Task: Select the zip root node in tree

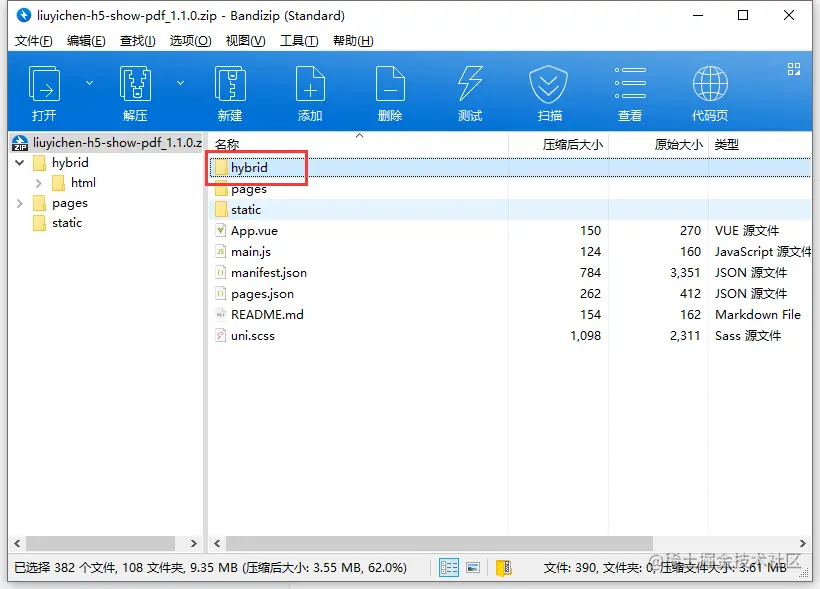Action: click(x=107, y=143)
